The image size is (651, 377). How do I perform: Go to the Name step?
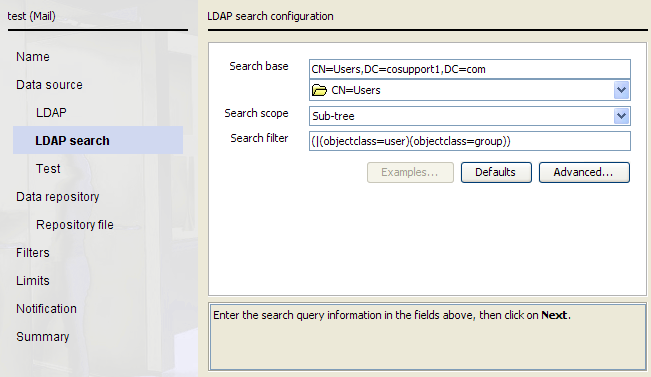point(33,56)
